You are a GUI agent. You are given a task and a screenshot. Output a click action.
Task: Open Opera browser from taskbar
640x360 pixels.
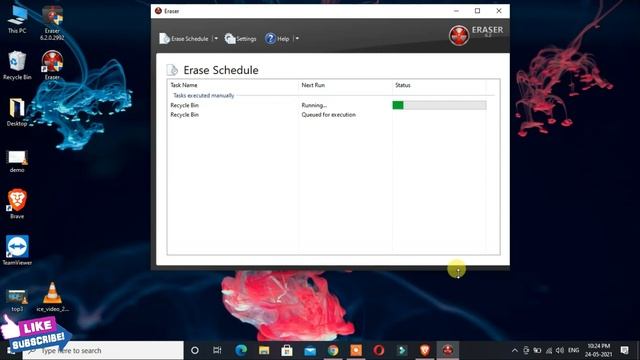(378, 350)
